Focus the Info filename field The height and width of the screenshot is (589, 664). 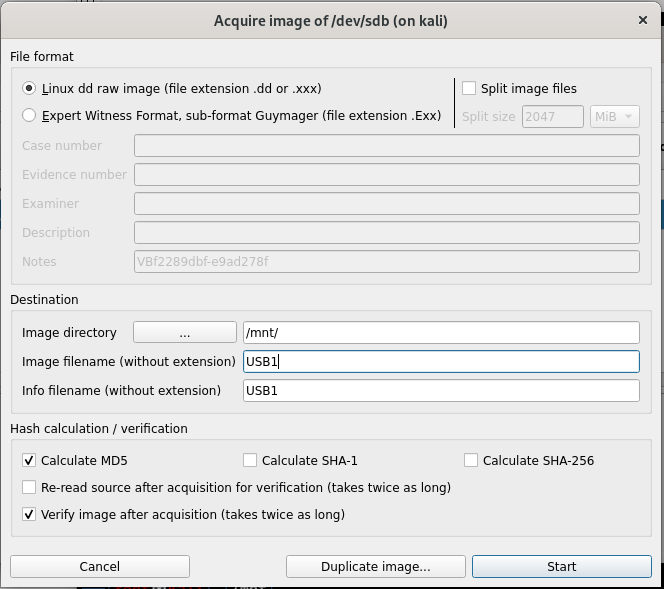(440, 390)
